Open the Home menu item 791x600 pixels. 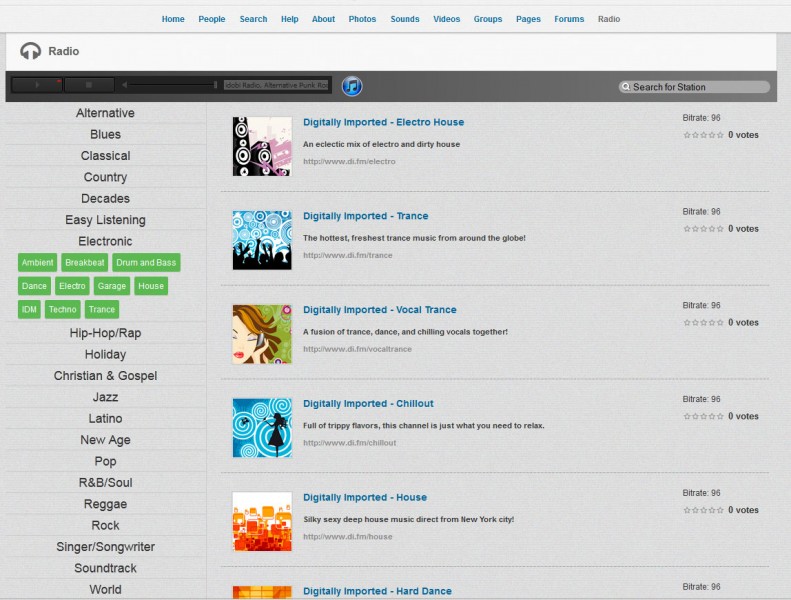[x=173, y=19]
